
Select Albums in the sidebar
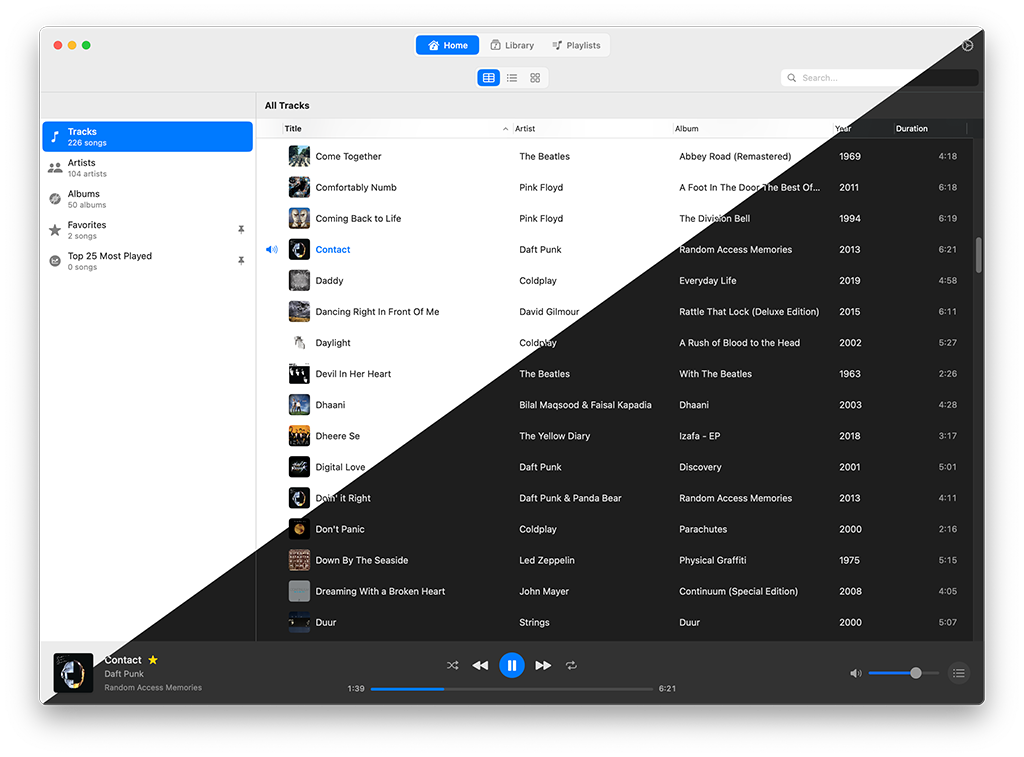(148, 199)
